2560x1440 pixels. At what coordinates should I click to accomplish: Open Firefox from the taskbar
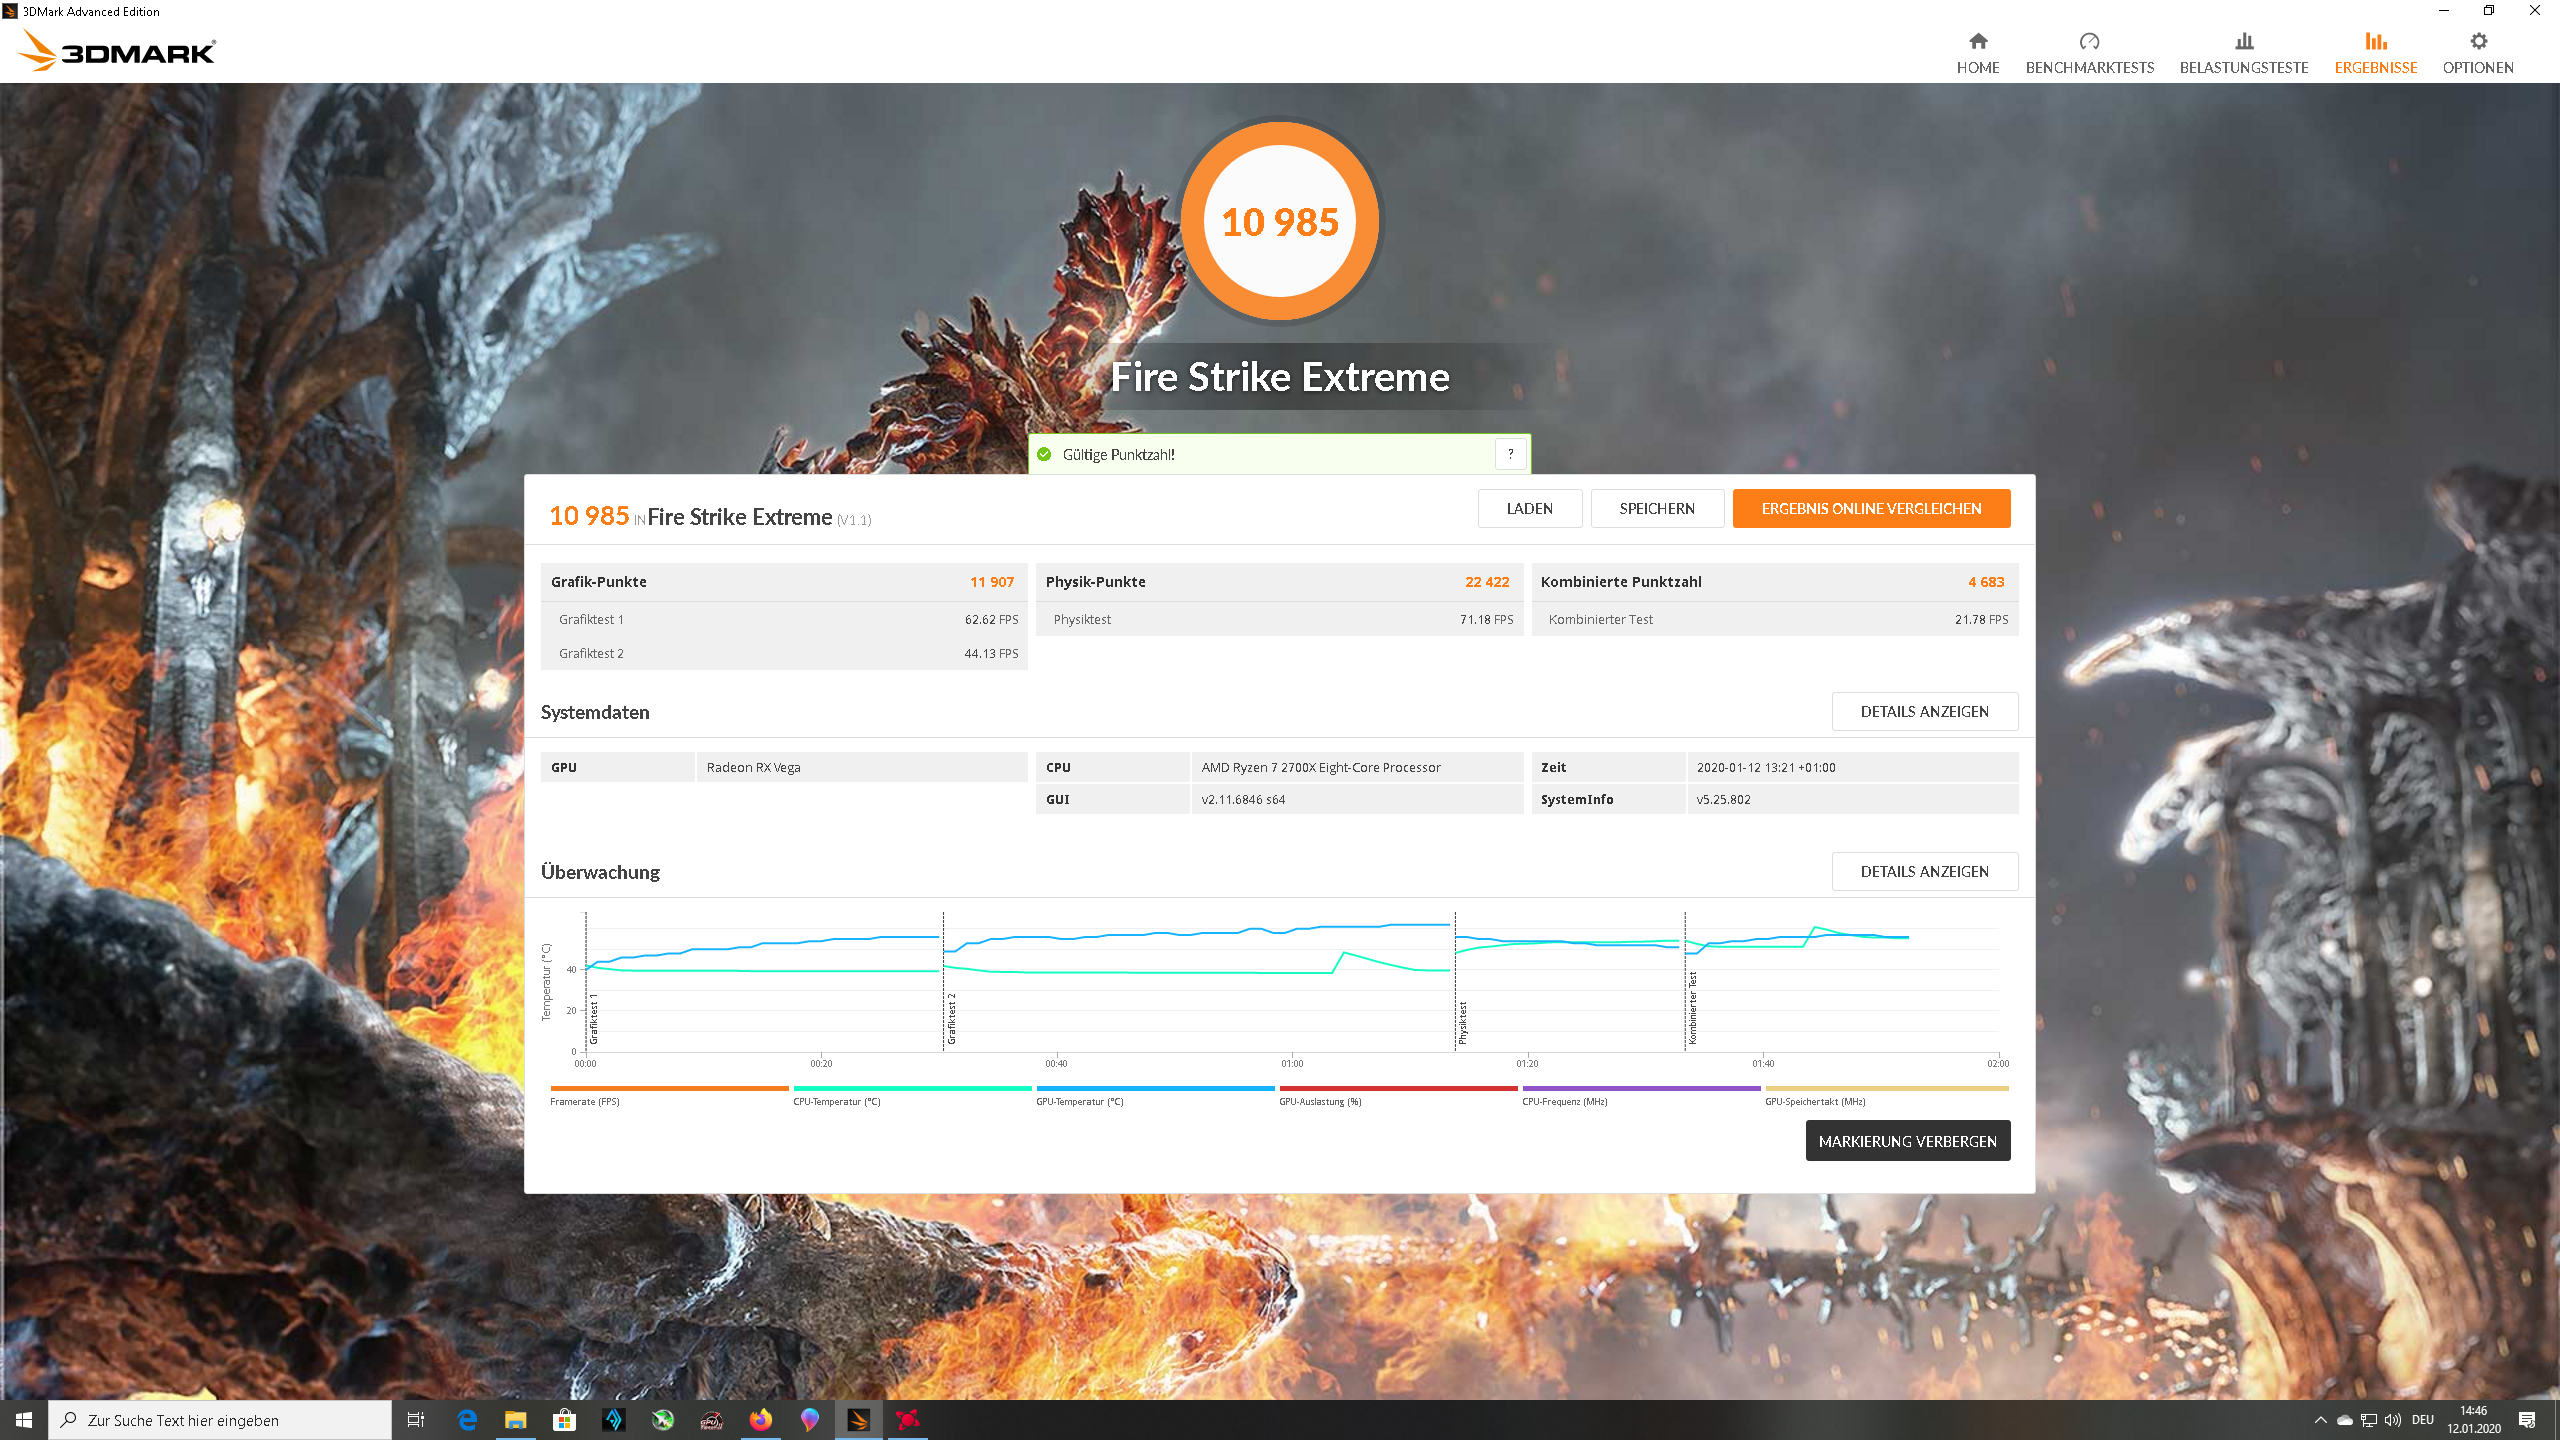click(760, 1420)
